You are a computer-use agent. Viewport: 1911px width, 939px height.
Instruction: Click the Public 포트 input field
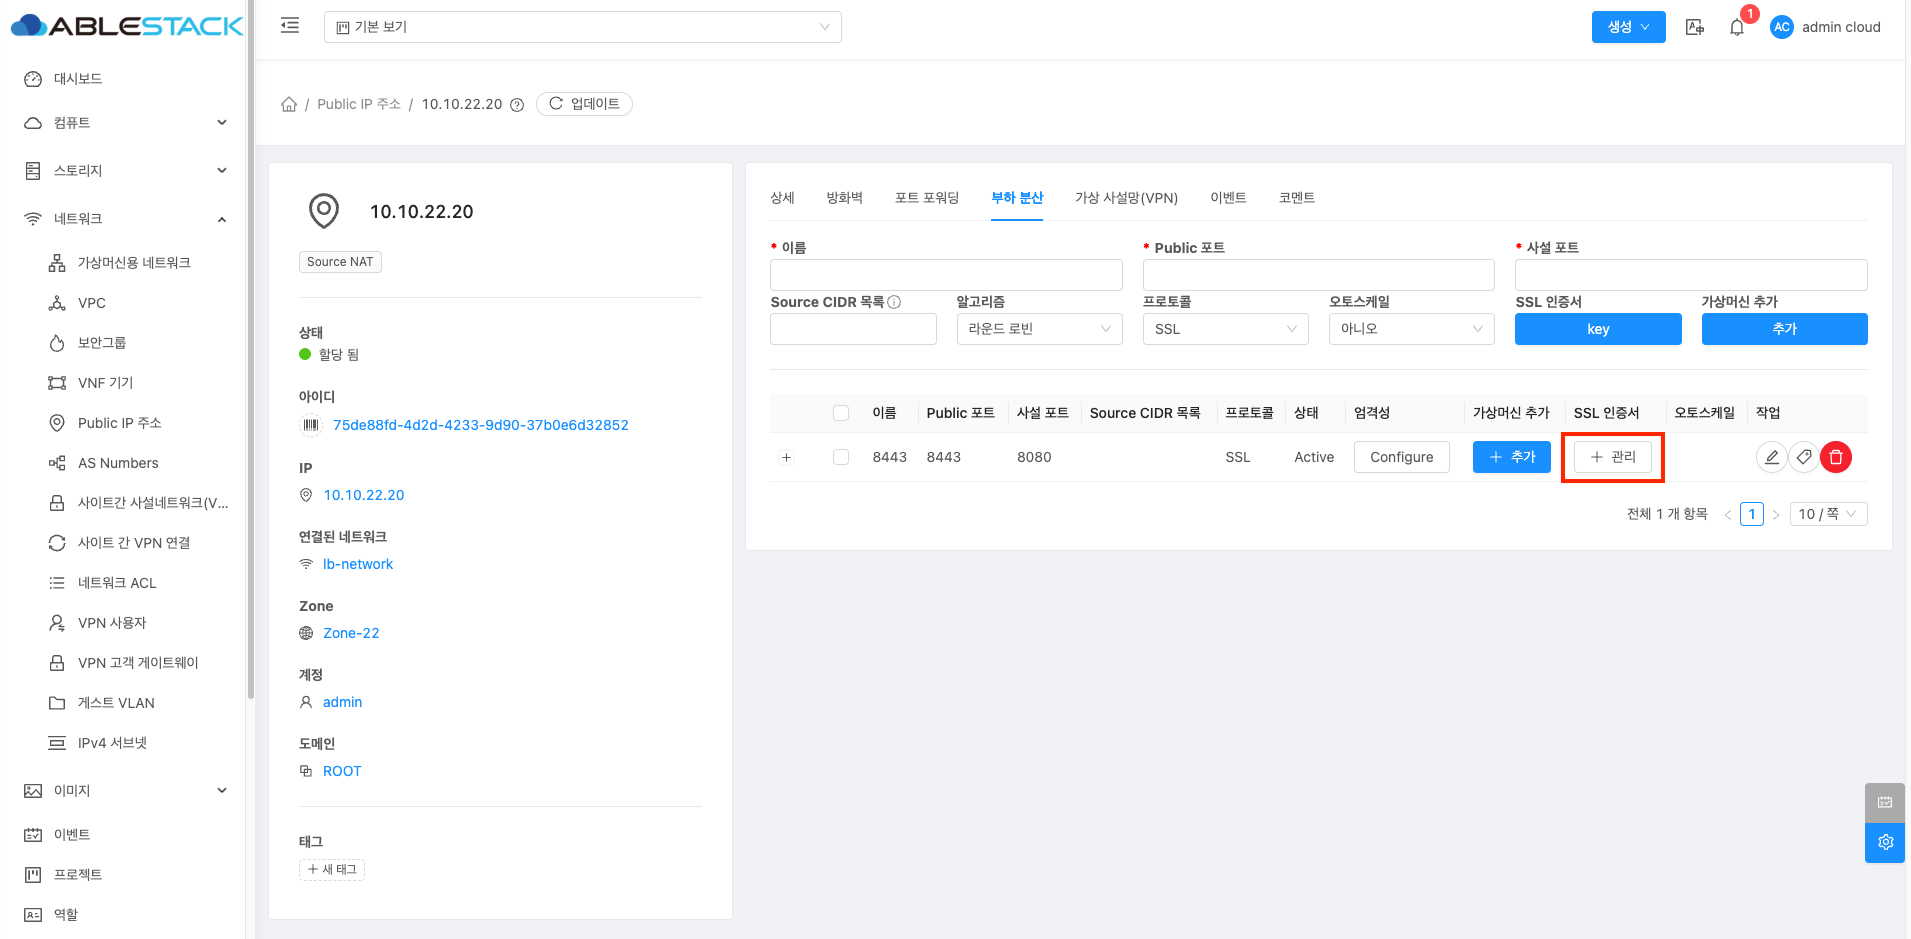[x=1318, y=275]
